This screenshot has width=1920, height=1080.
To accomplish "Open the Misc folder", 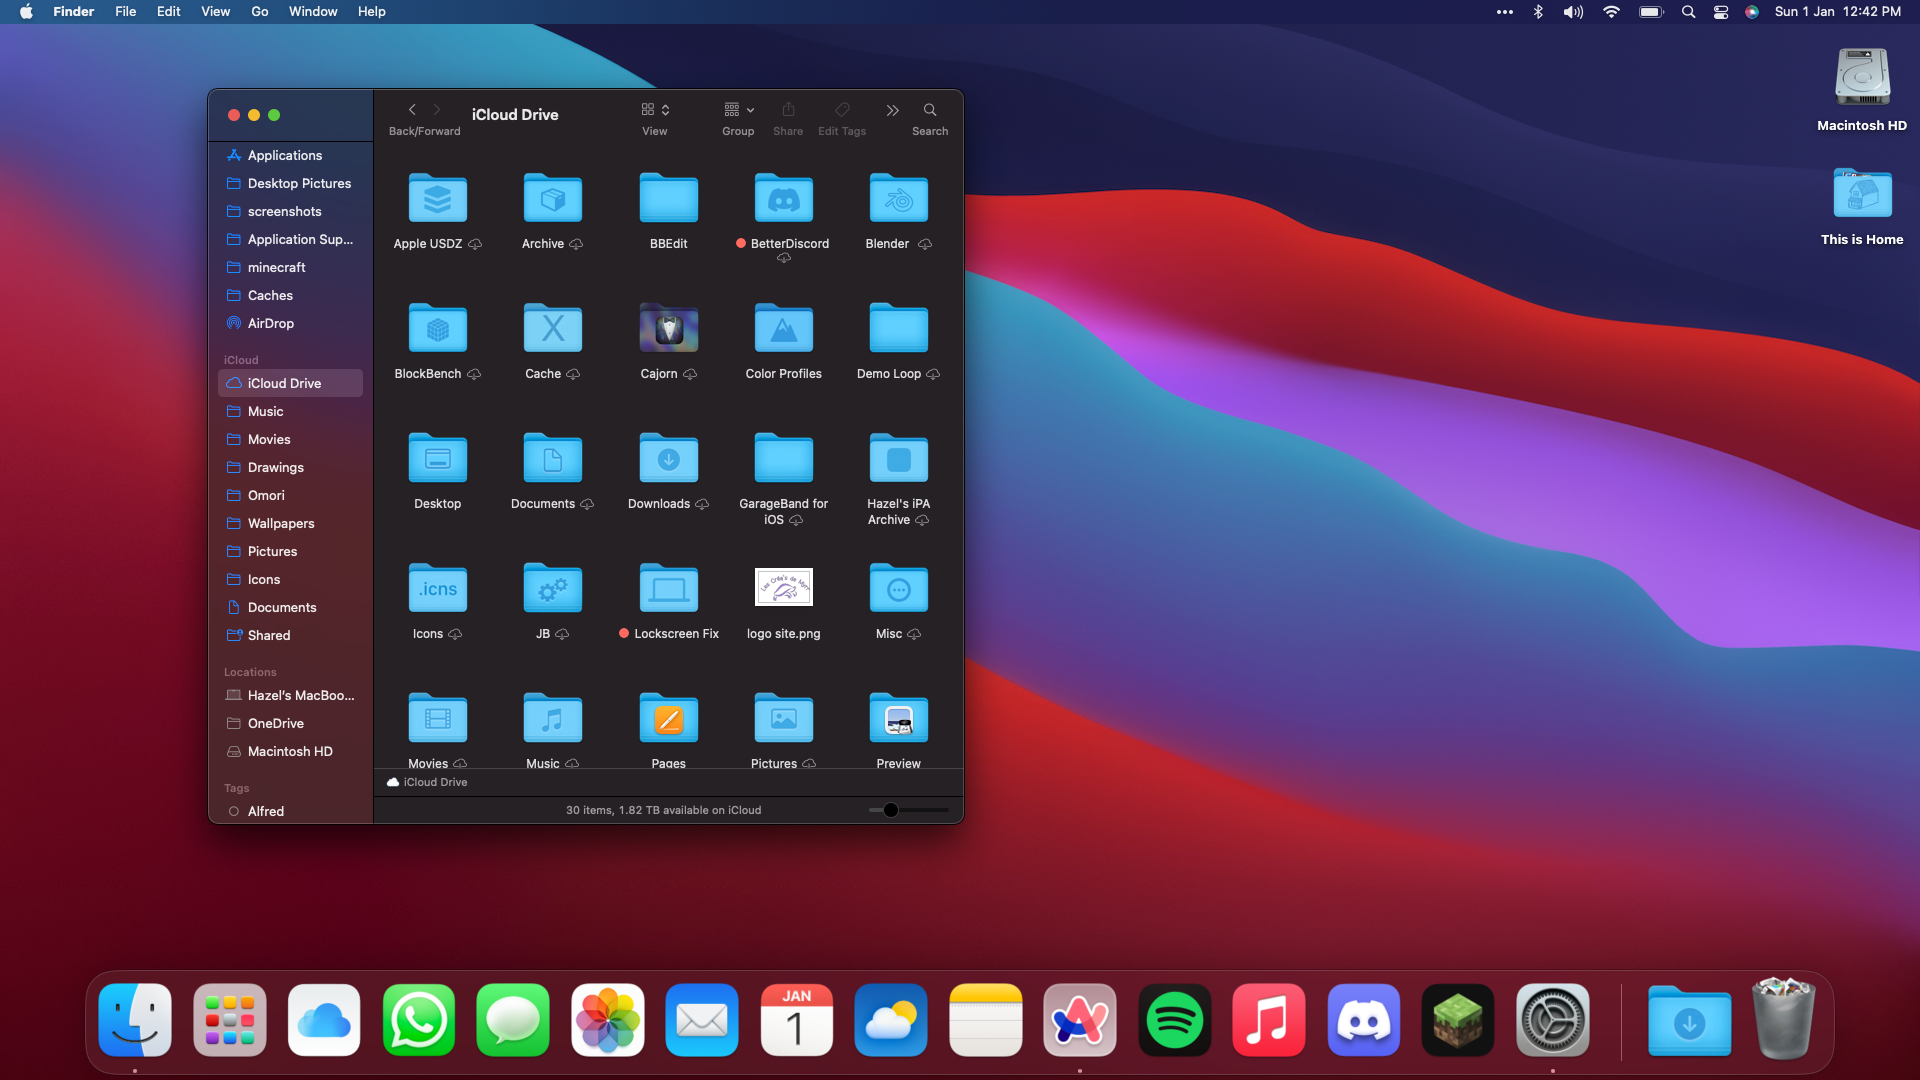I will [x=898, y=588].
